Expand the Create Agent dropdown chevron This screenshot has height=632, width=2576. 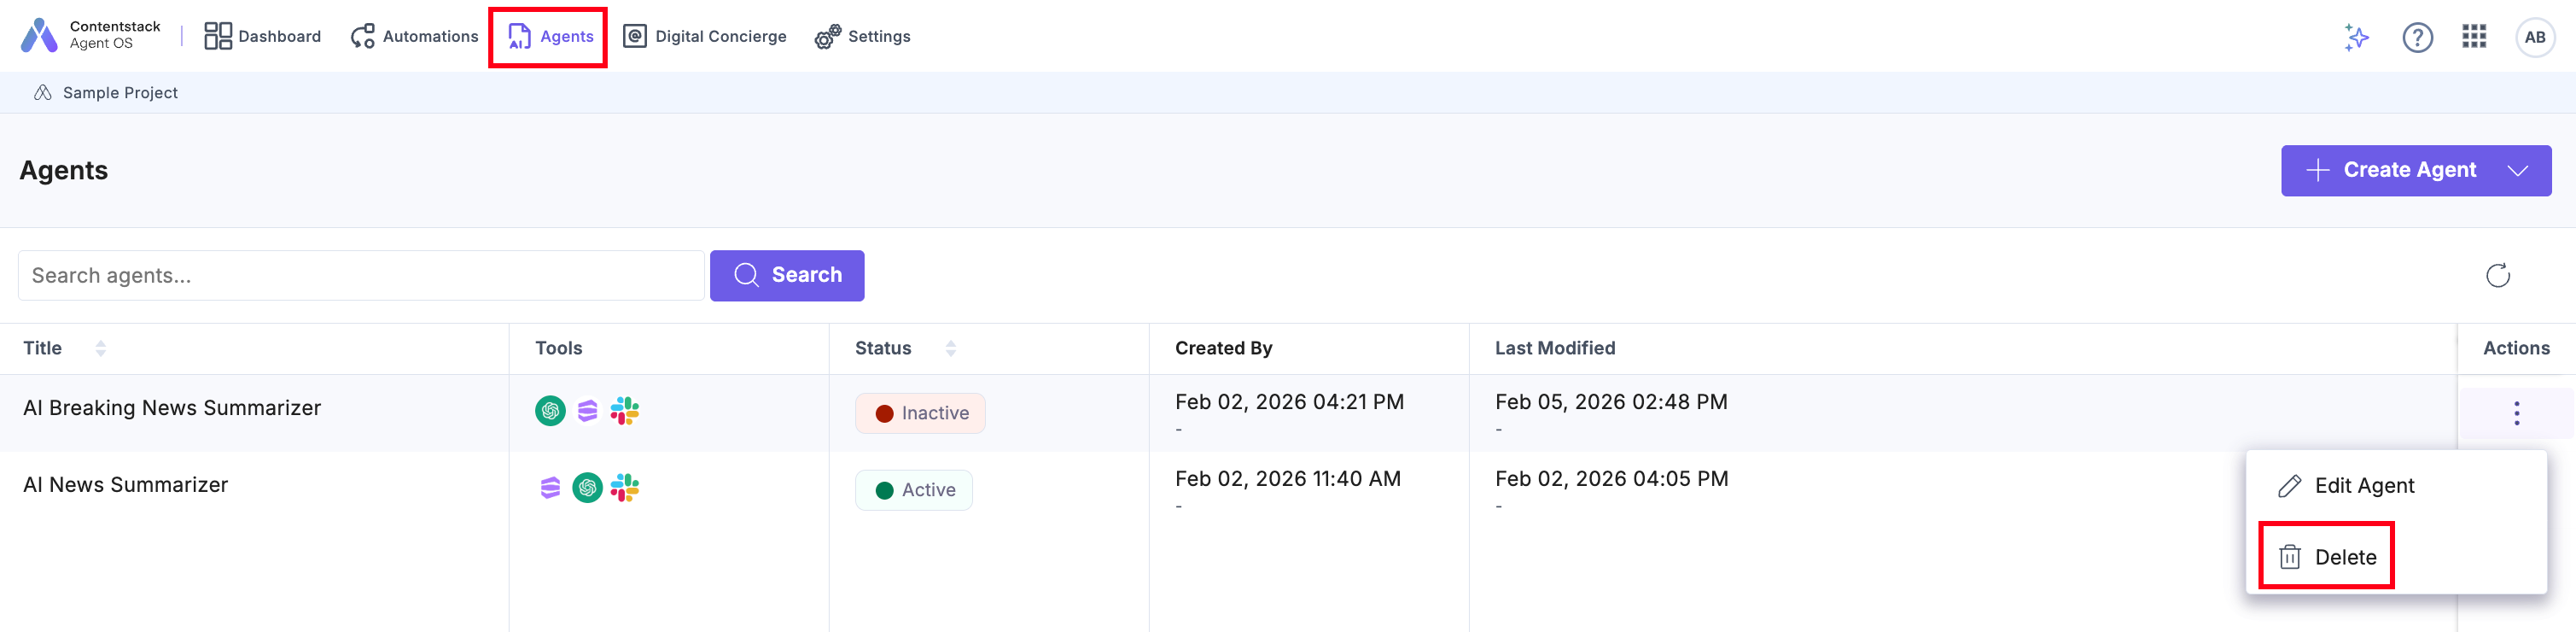tap(2518, 170)
